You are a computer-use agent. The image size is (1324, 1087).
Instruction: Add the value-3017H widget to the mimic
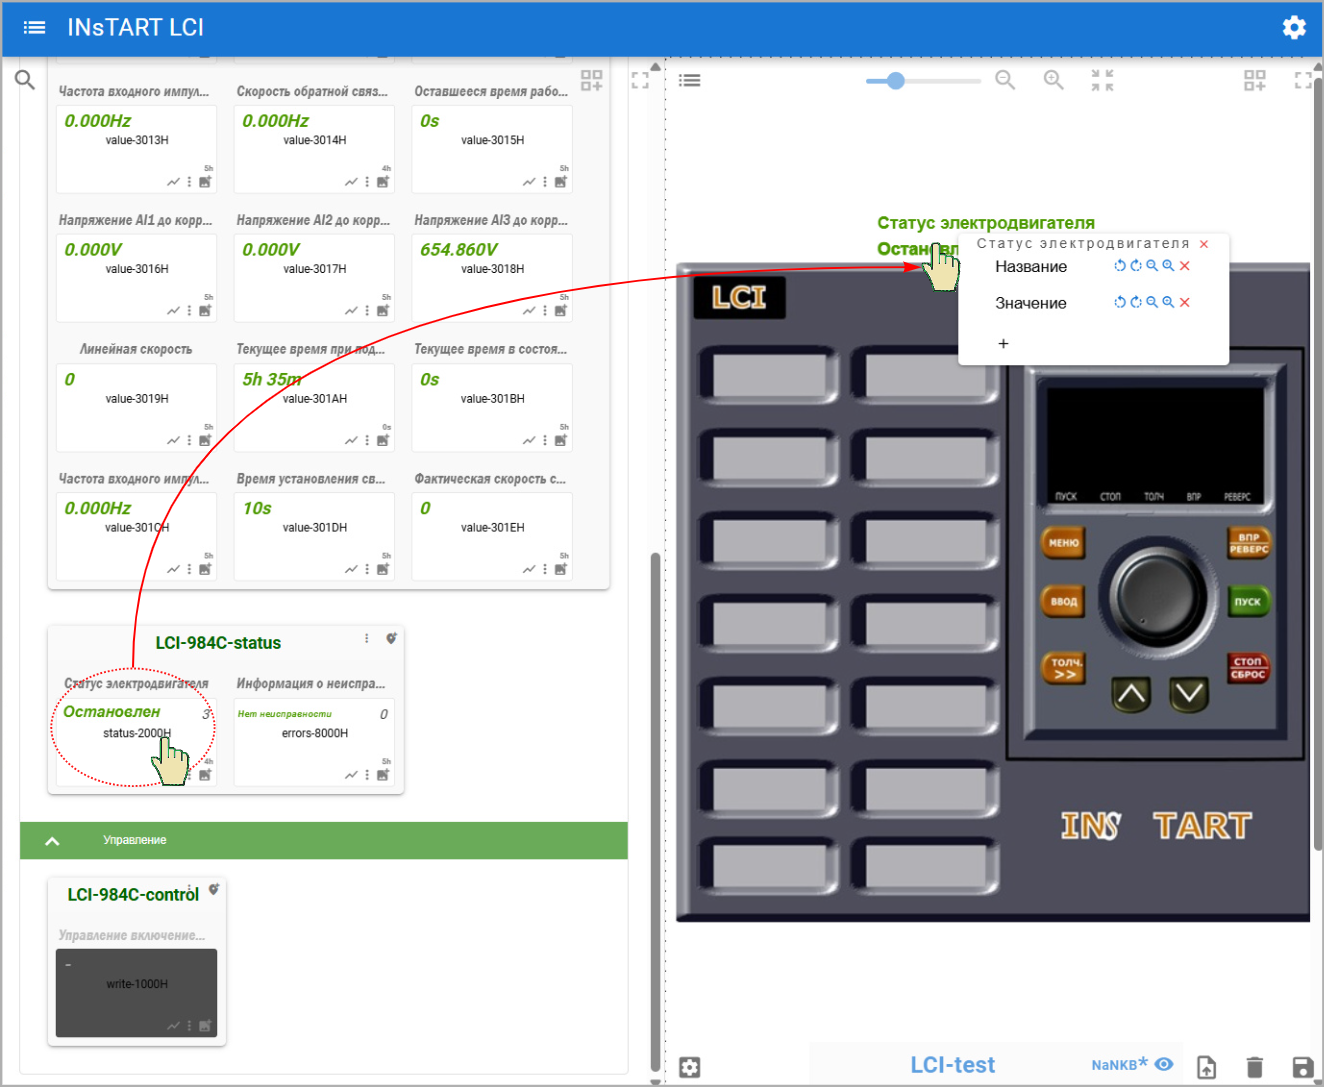pos(383,311)
